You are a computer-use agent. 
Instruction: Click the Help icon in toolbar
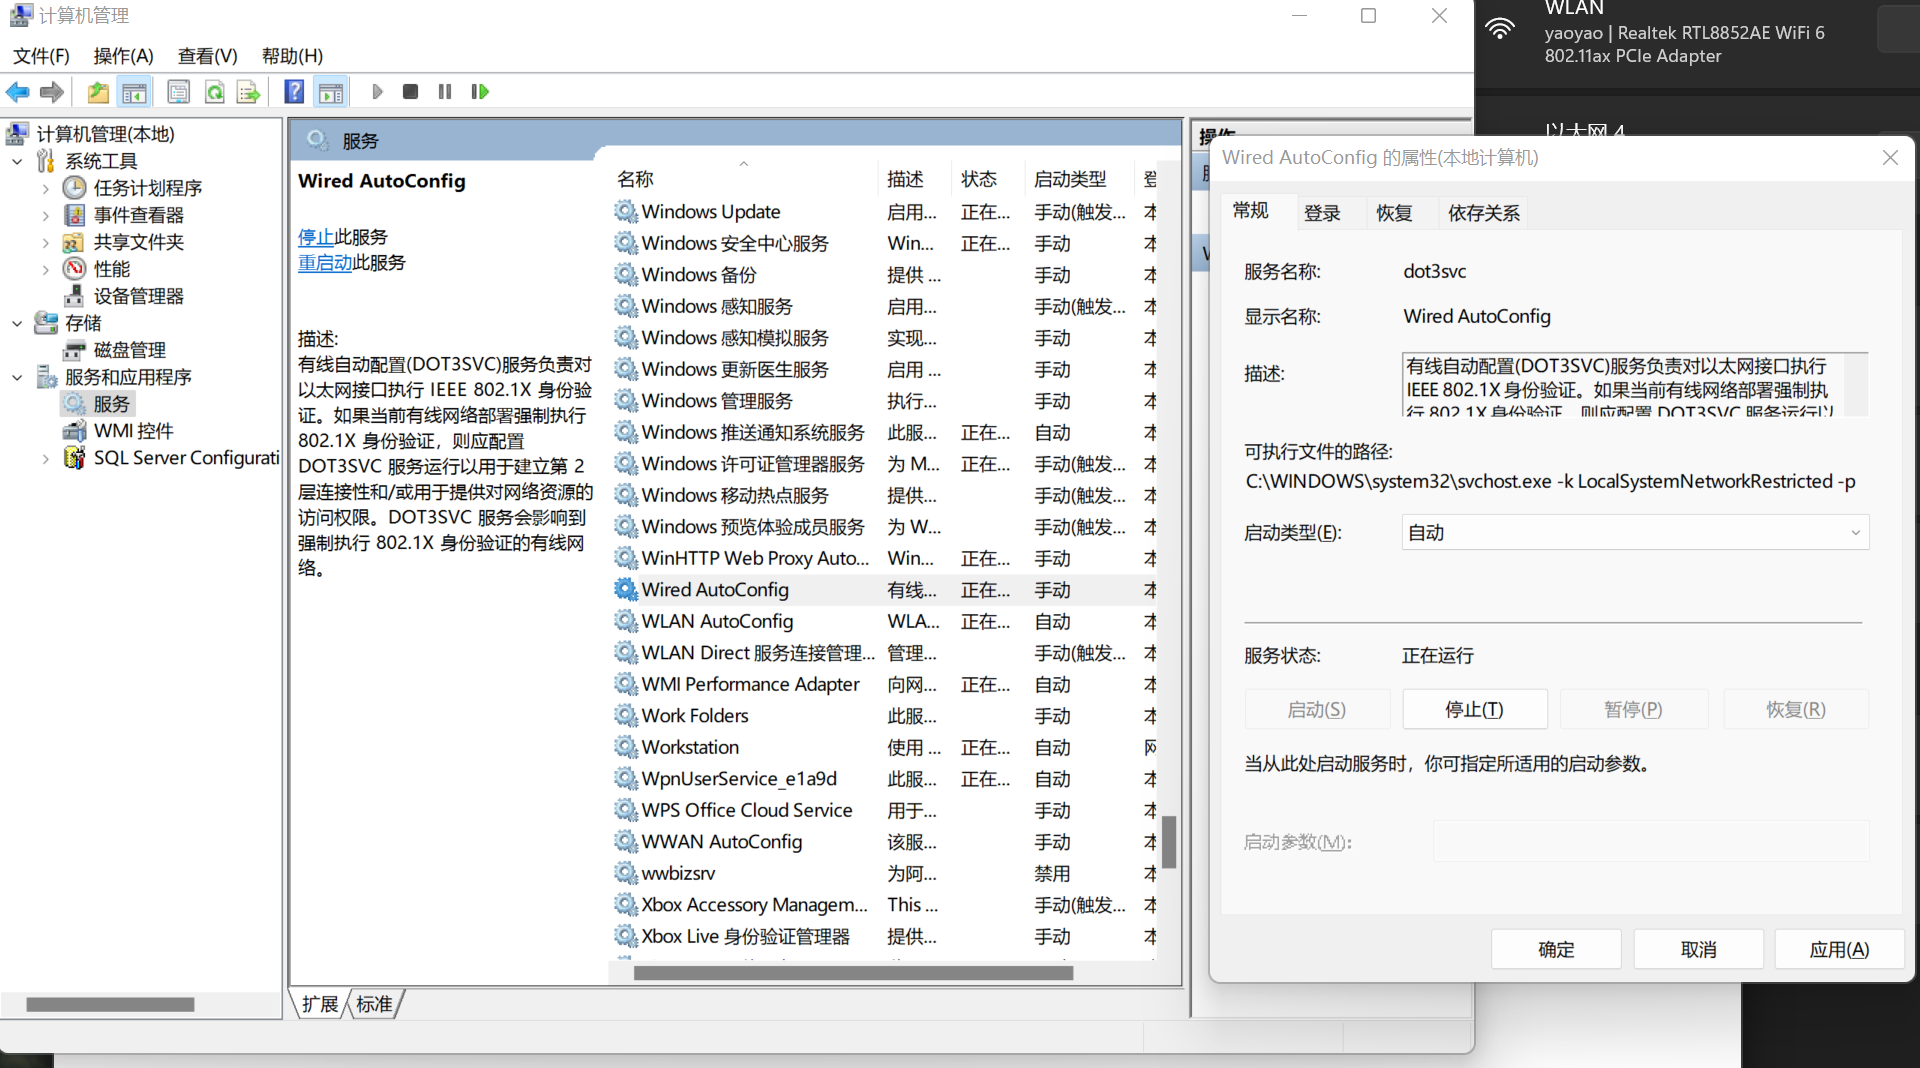294,91
